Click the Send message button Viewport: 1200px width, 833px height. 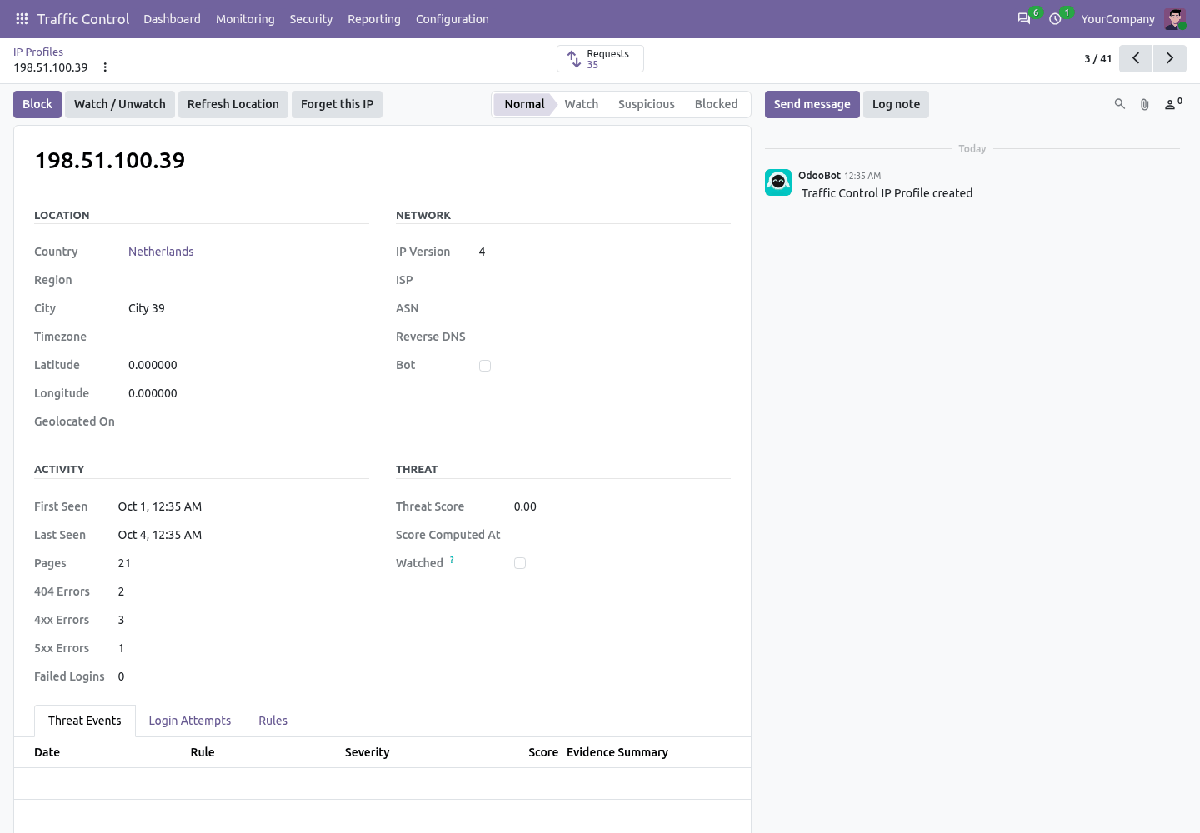pos(812,104)
